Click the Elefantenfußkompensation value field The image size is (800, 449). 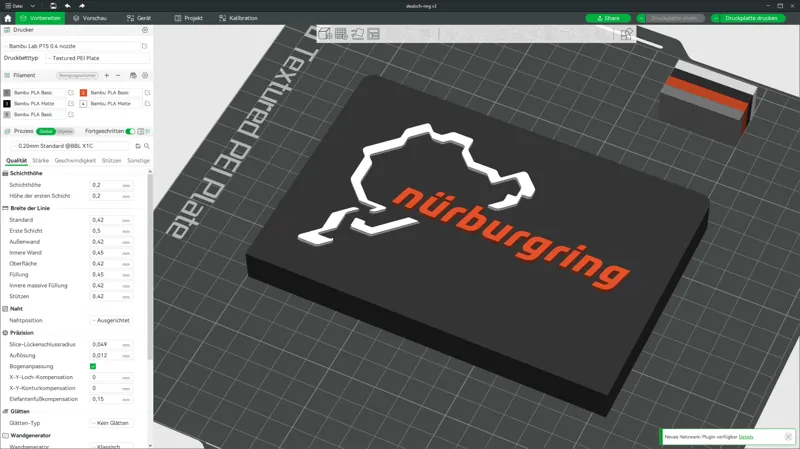tap(111, 399)
